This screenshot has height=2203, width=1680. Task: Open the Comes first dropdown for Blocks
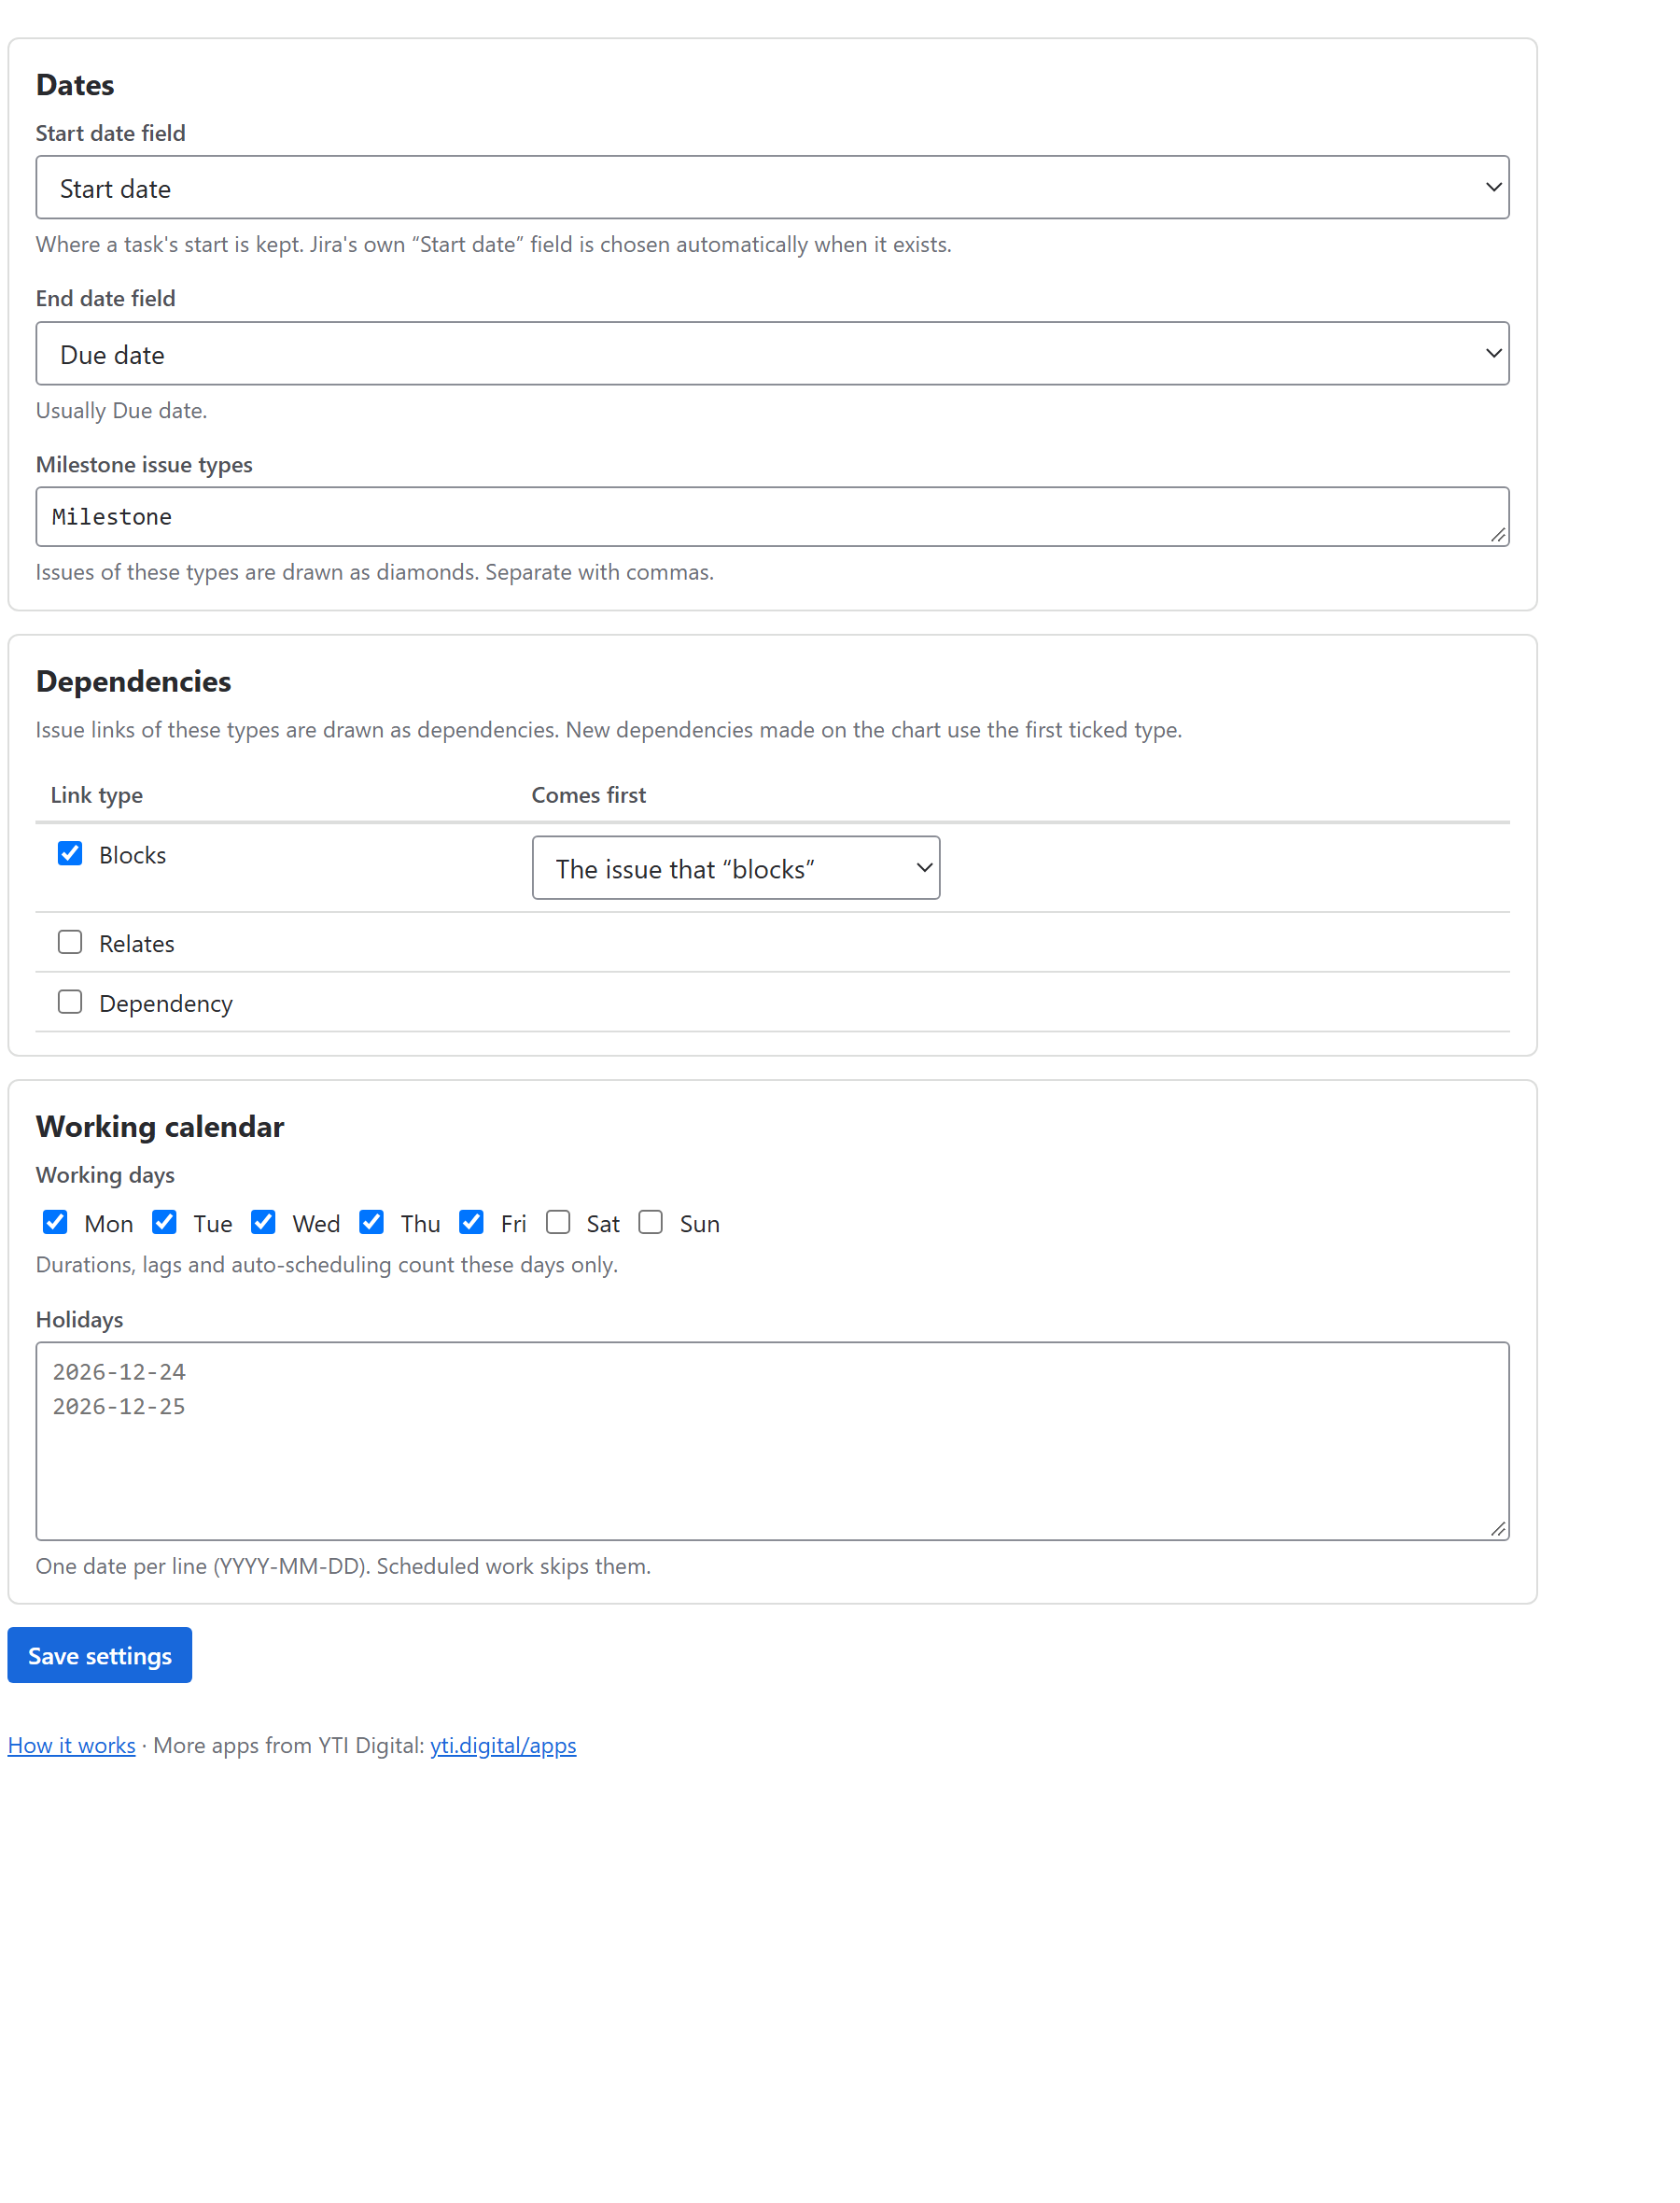[735, 867]
